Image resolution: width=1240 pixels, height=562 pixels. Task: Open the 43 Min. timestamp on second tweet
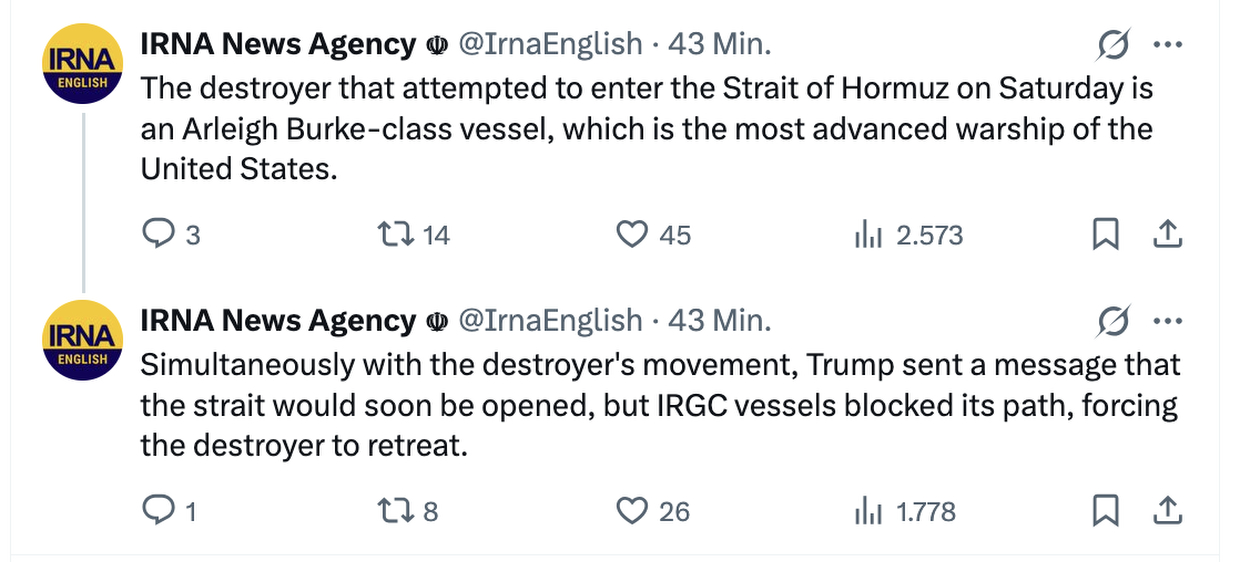[719, 320]
